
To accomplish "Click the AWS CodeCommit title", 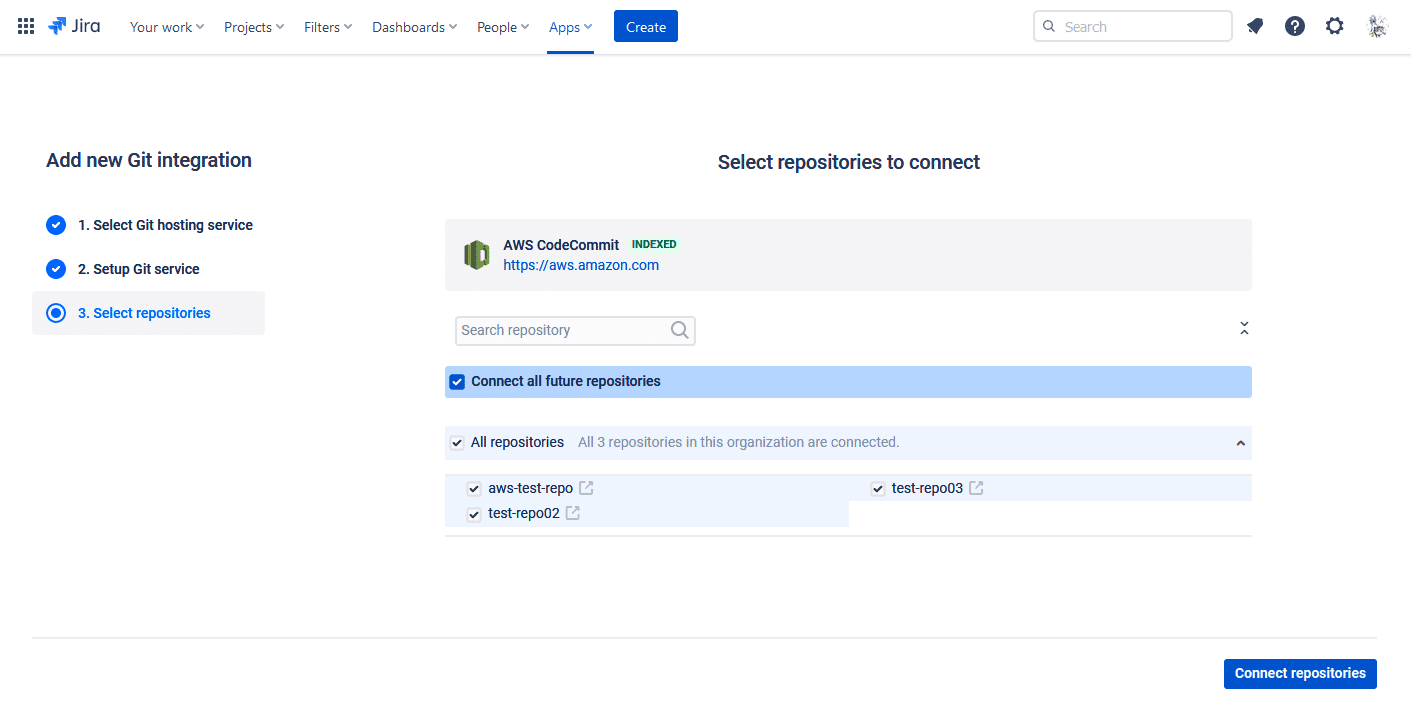I will [x=561, y=245].
